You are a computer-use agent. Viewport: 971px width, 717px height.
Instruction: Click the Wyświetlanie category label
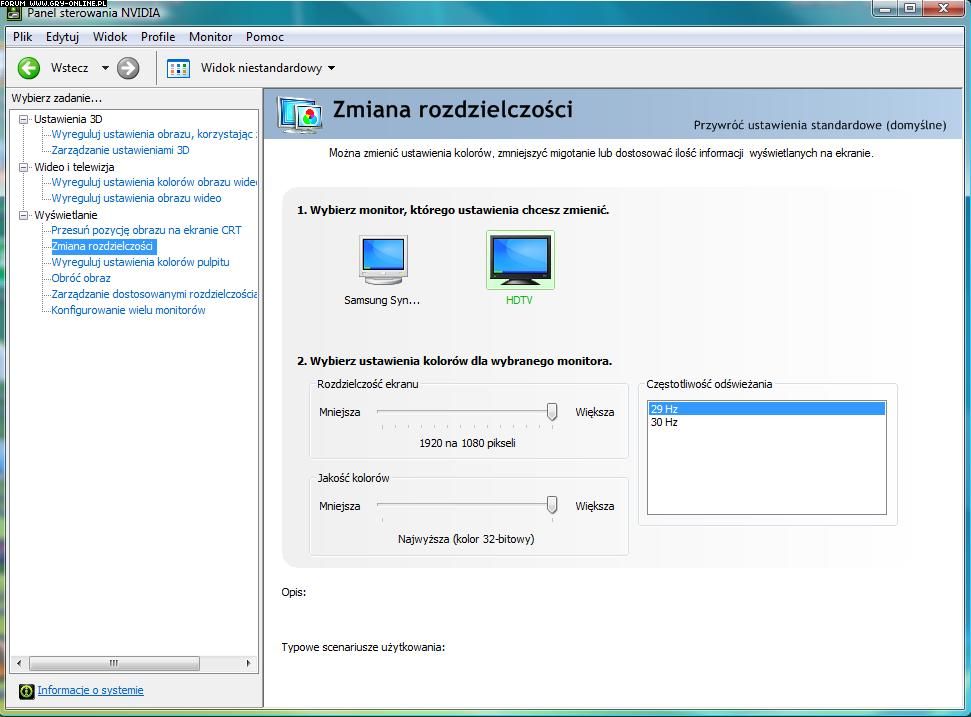click(x=66, y=215)
